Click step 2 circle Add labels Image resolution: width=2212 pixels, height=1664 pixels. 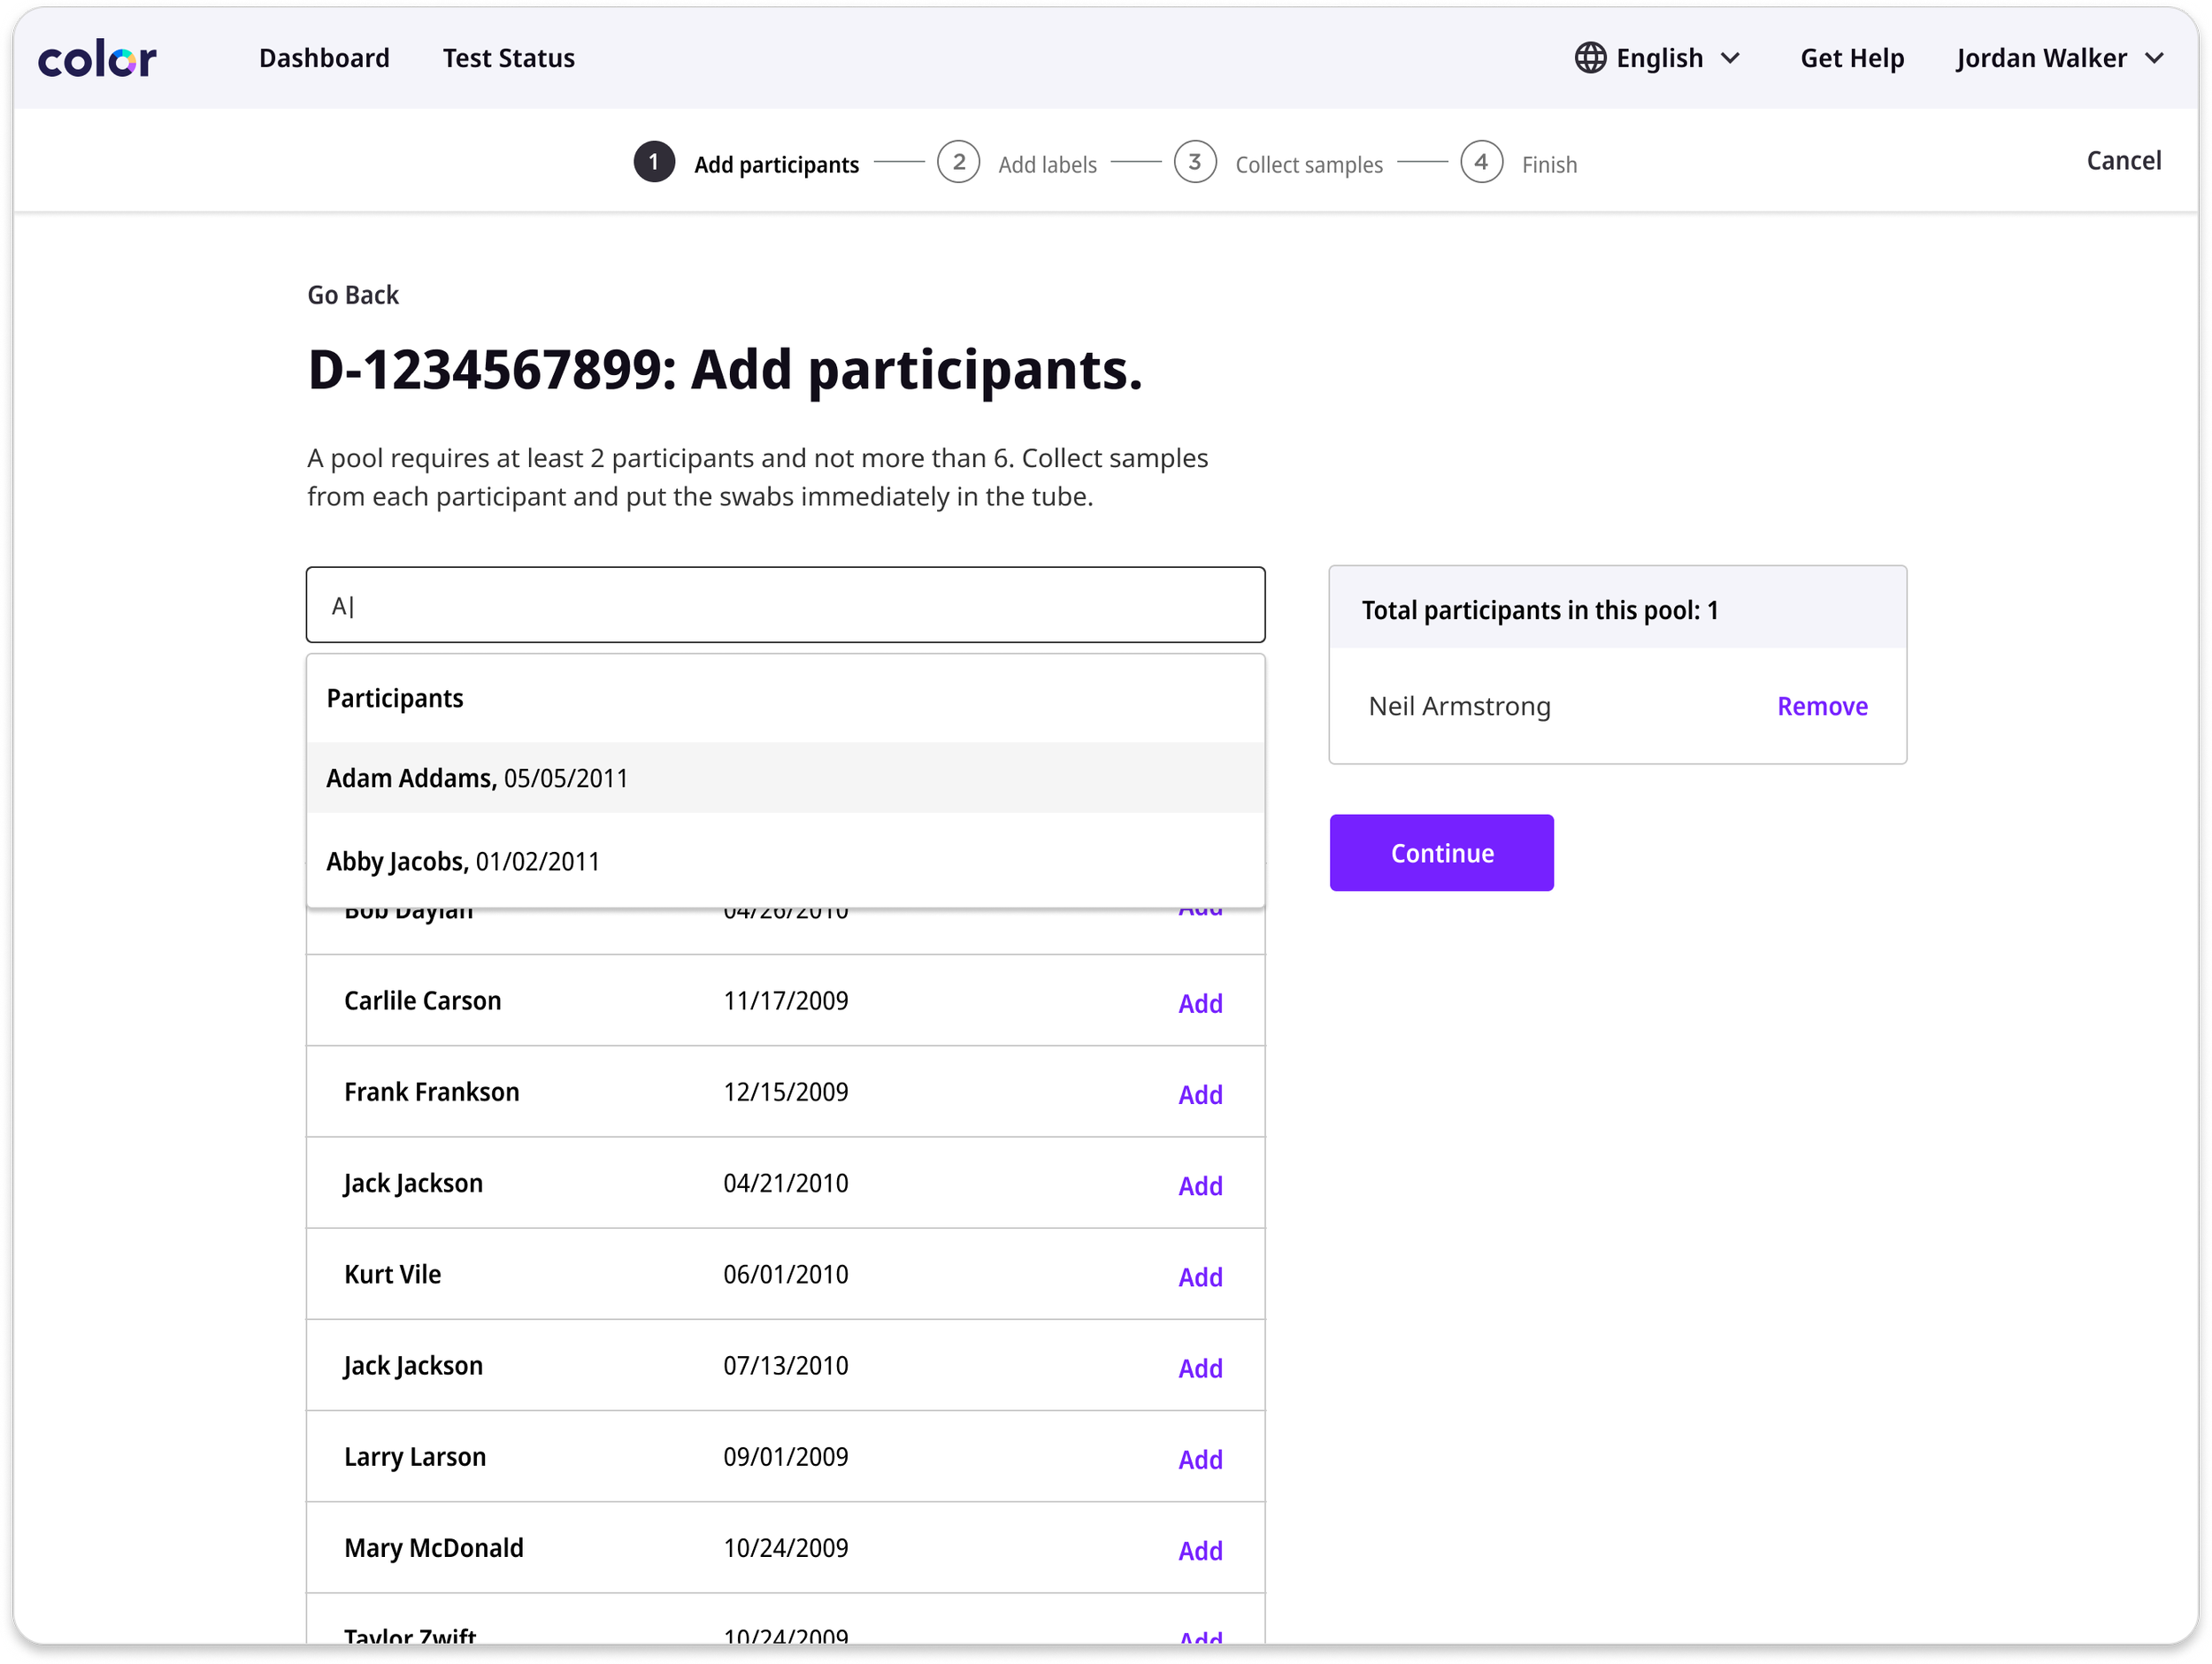click(958, 162)
